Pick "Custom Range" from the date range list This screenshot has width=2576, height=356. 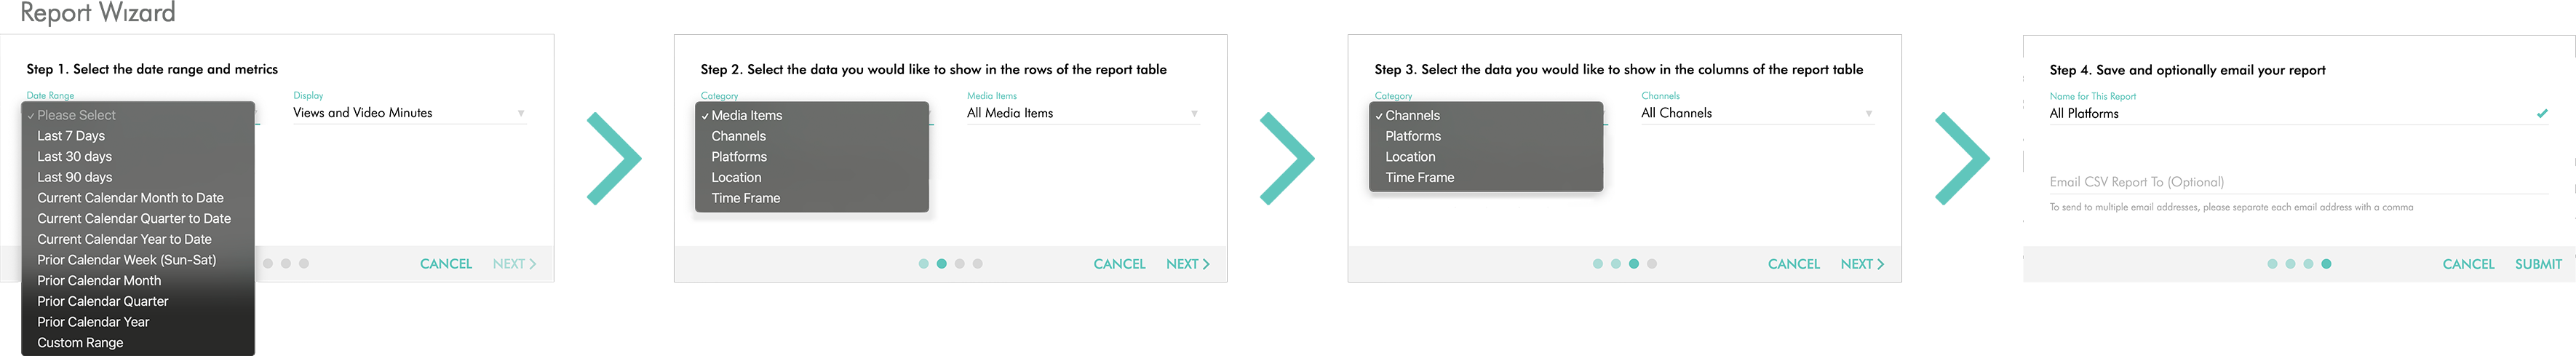coord(80,343)
